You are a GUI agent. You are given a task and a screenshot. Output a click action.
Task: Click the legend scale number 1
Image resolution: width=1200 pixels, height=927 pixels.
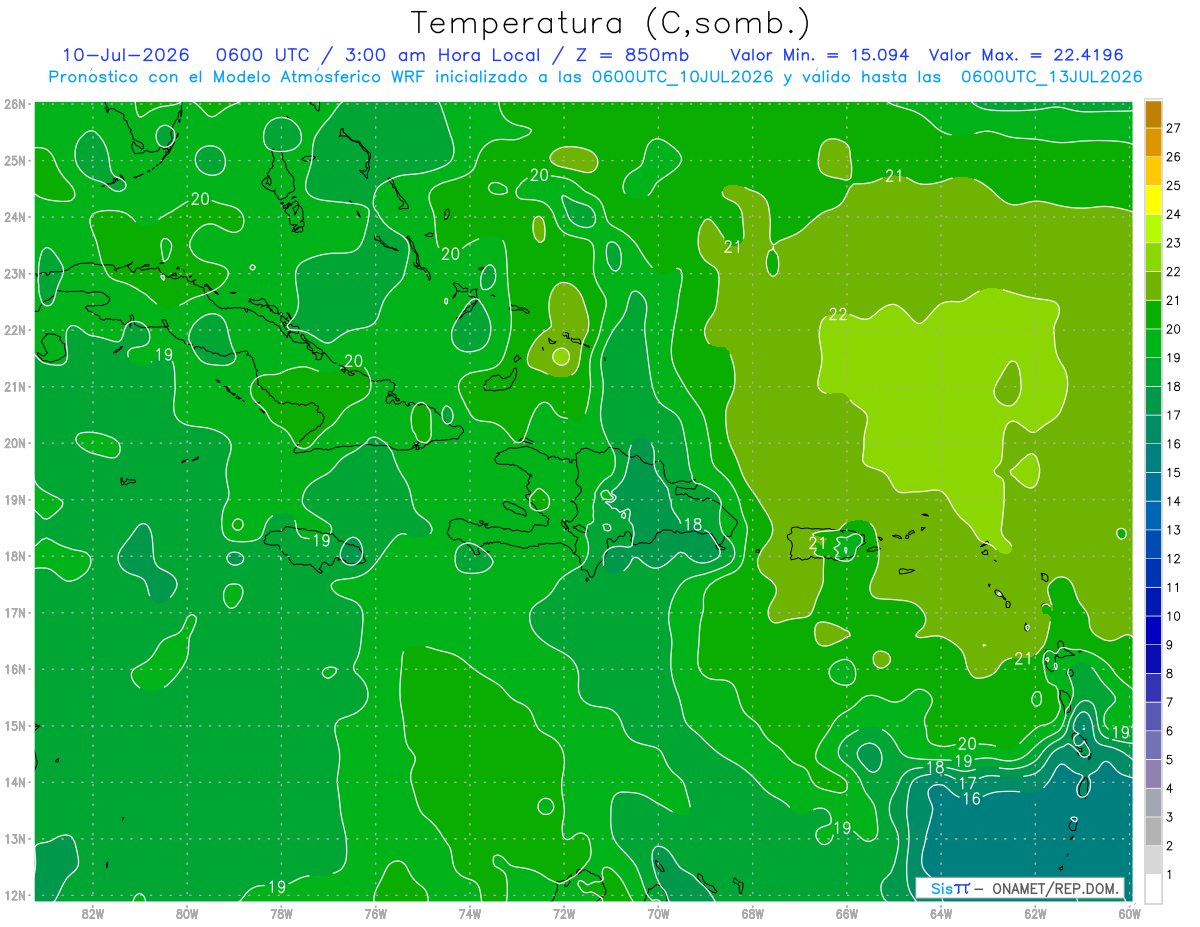click(1170, 875)
